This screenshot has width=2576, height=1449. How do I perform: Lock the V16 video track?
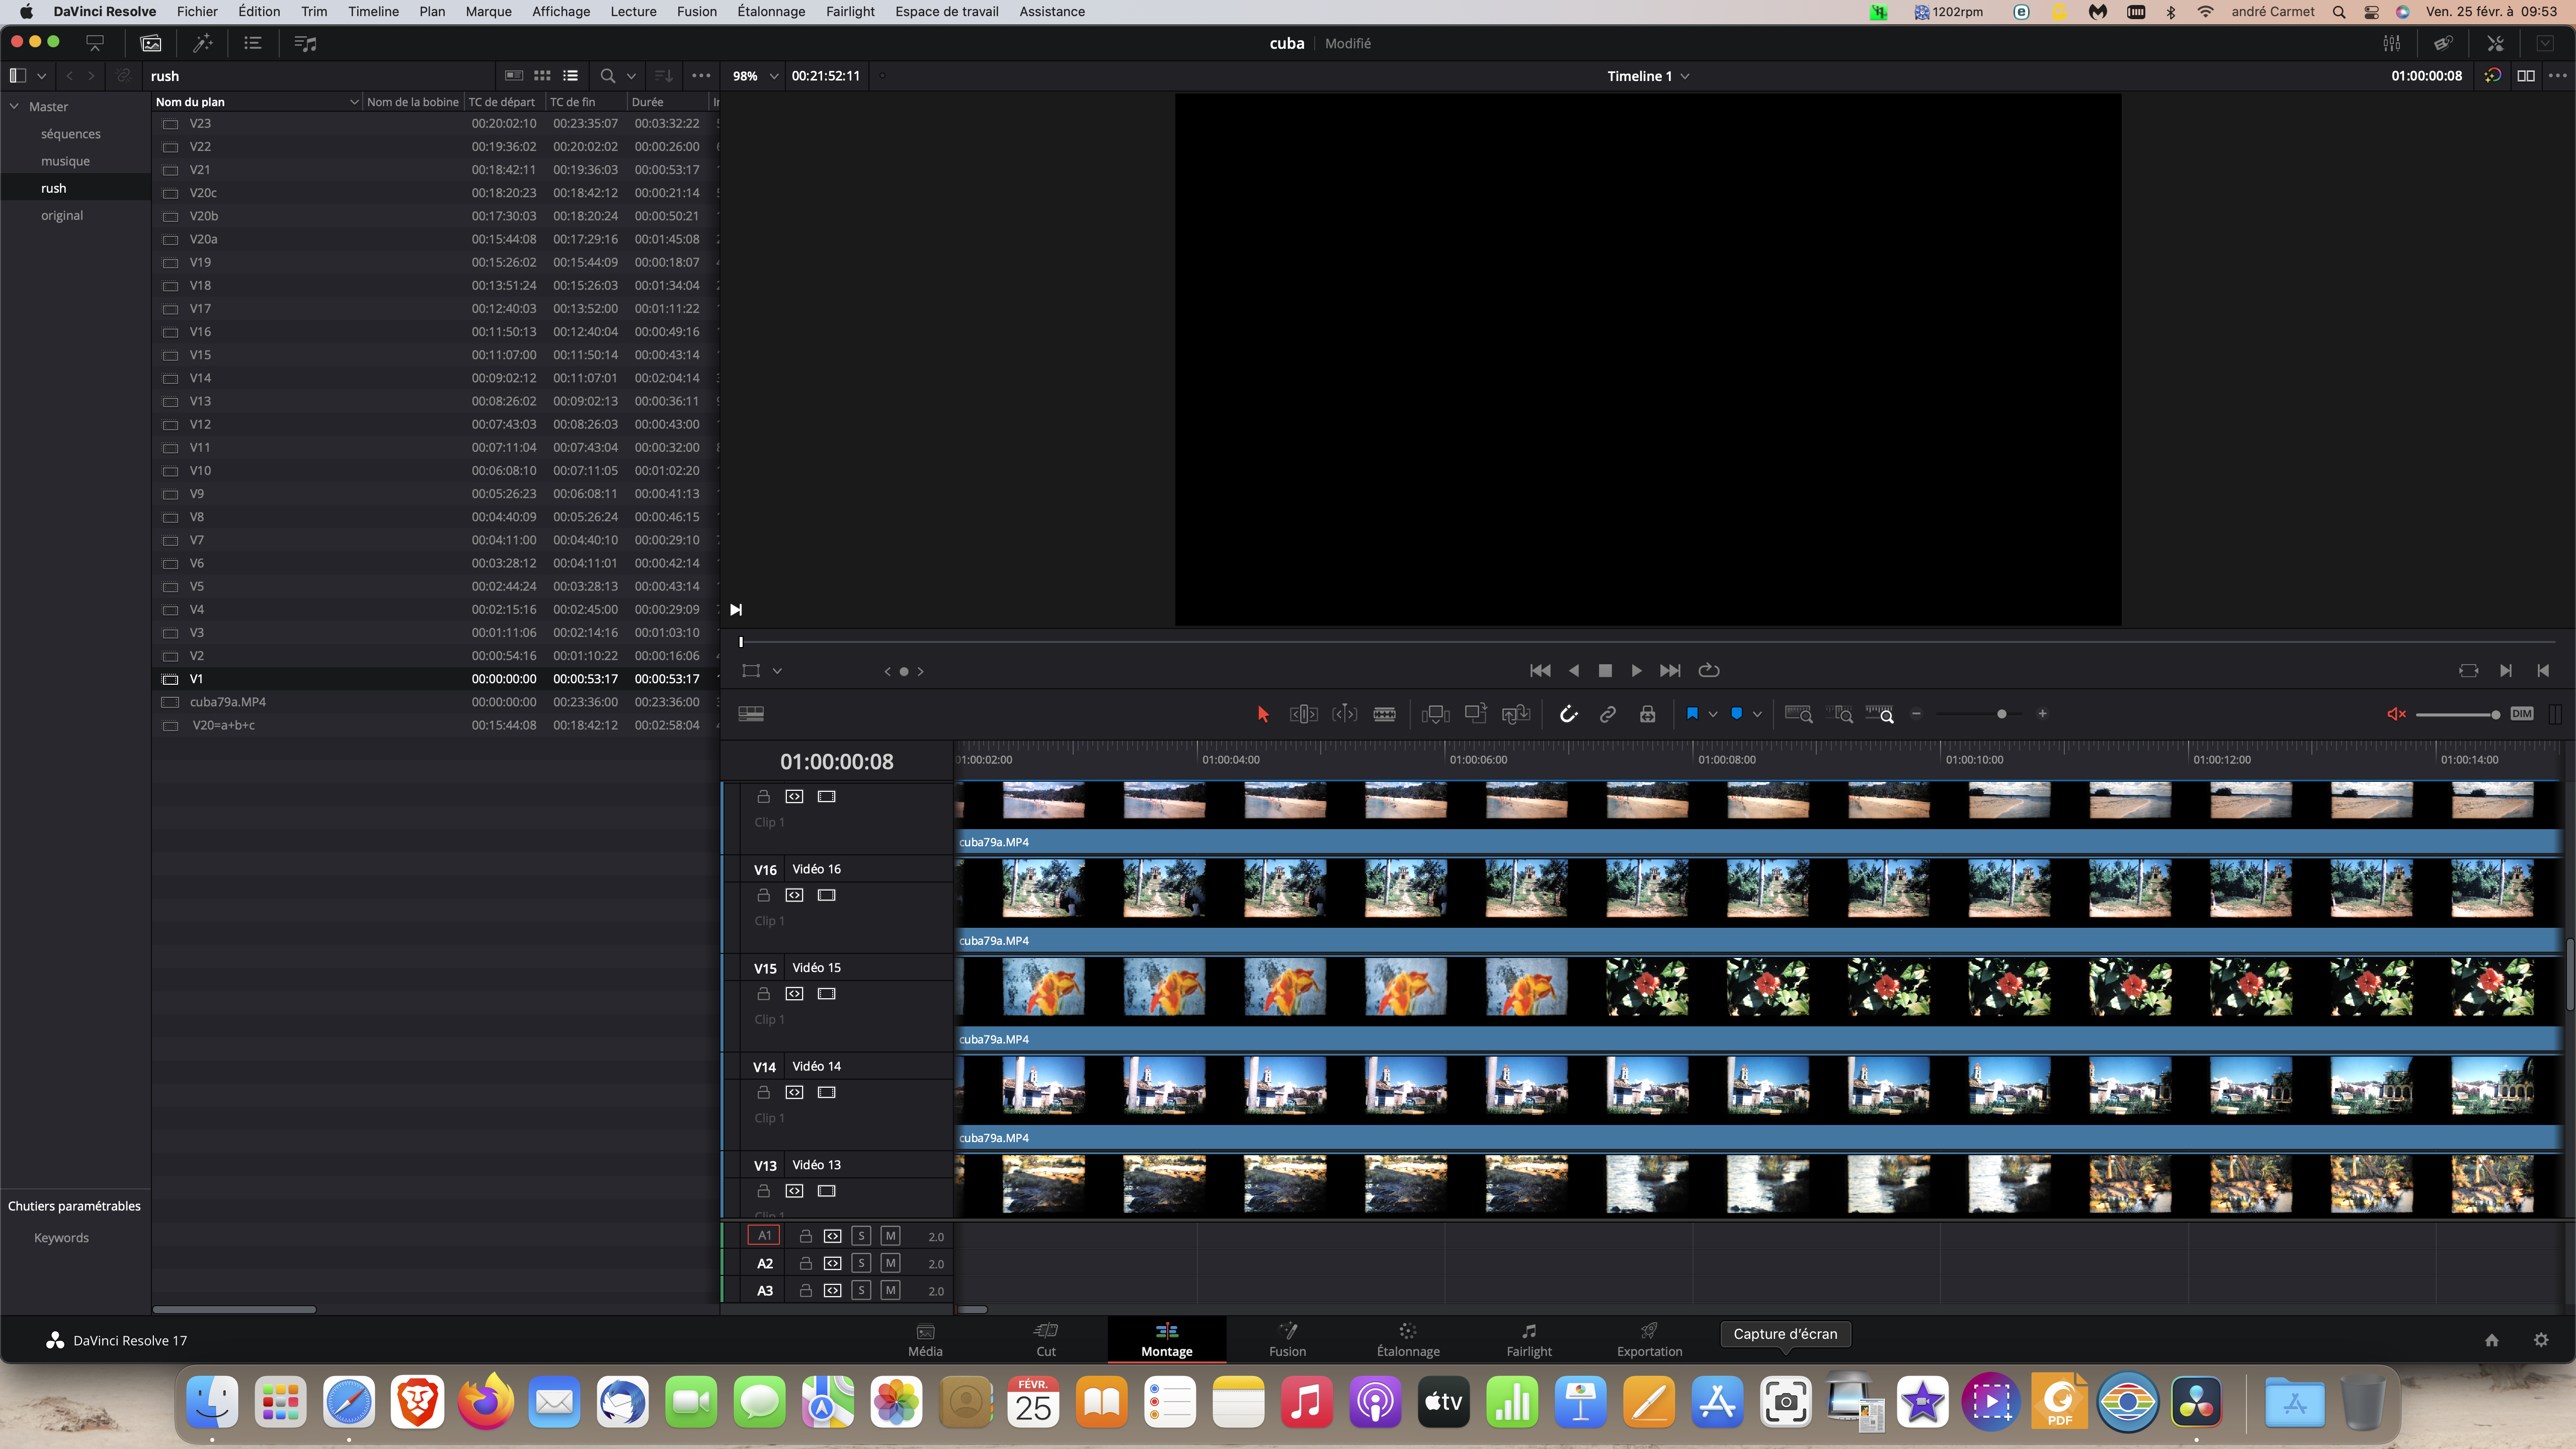(x=763, y=895)
